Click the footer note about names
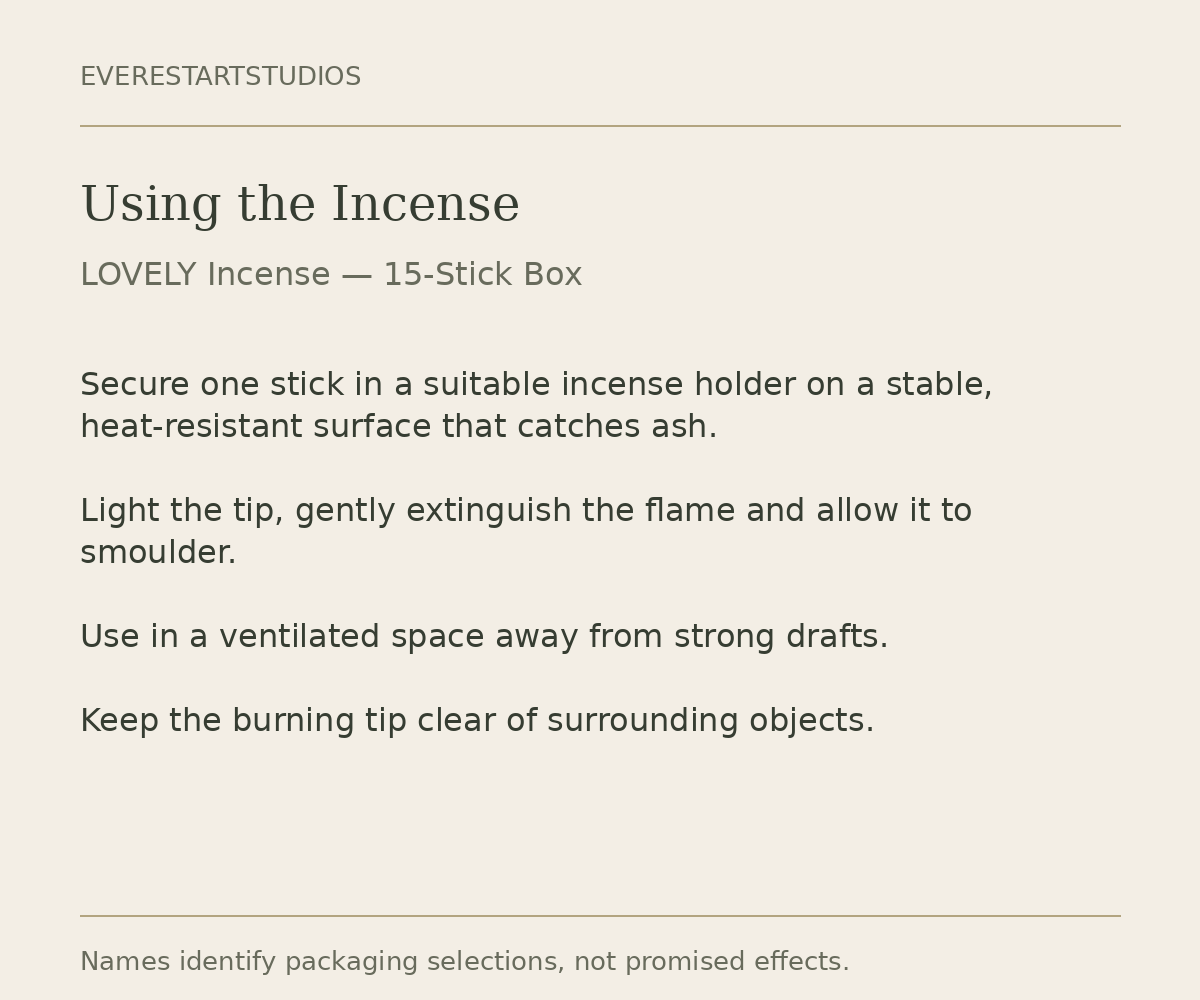The width and height of the screenshot is (1200, 1000). 465,962
